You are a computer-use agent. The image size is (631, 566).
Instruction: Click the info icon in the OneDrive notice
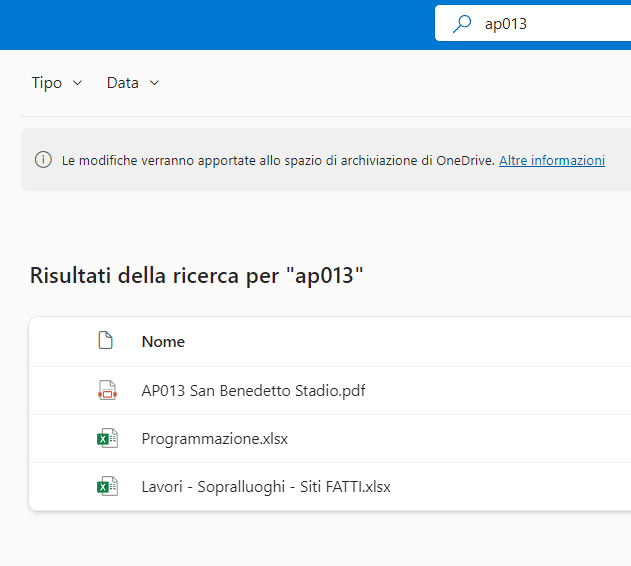coord(43,160)
